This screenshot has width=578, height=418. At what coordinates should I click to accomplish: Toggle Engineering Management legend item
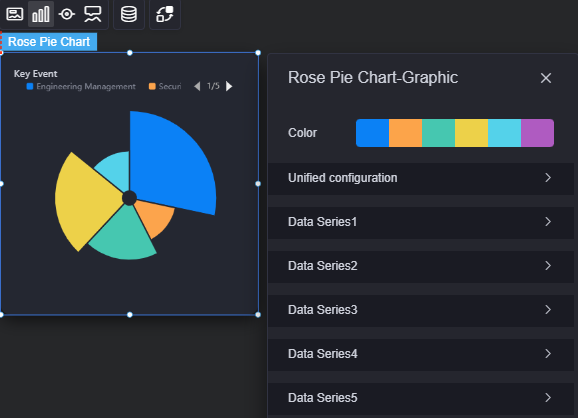tap(81, 86)
